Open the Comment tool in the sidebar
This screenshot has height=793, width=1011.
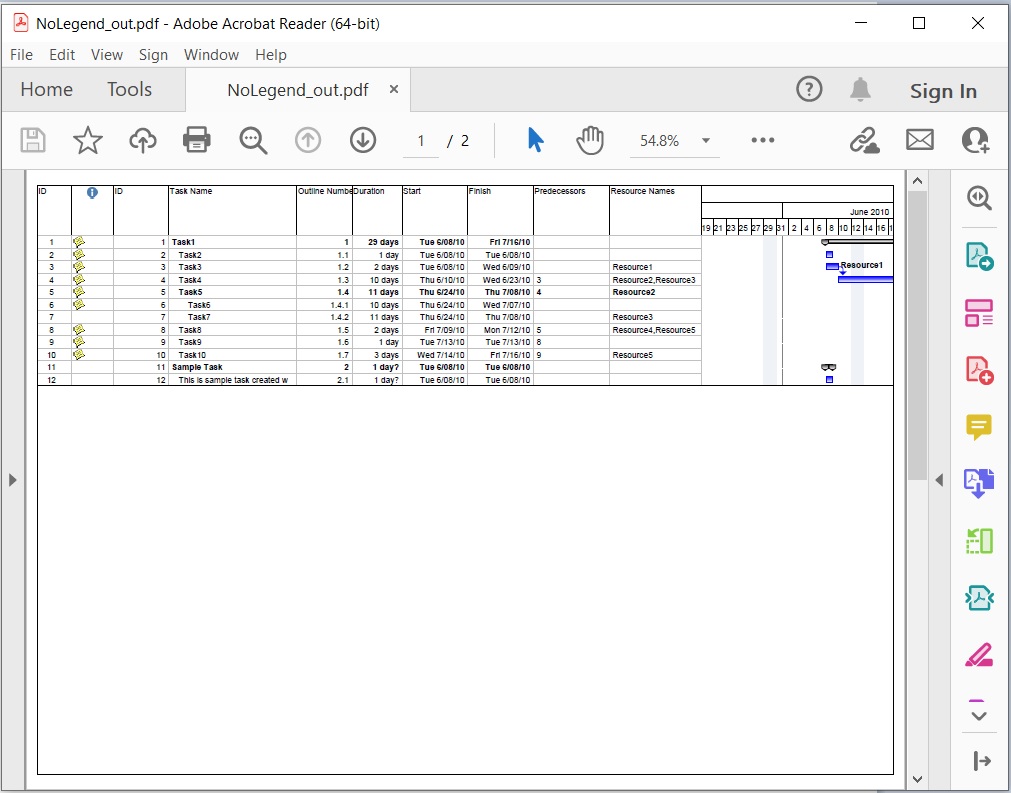click(979, 428)
